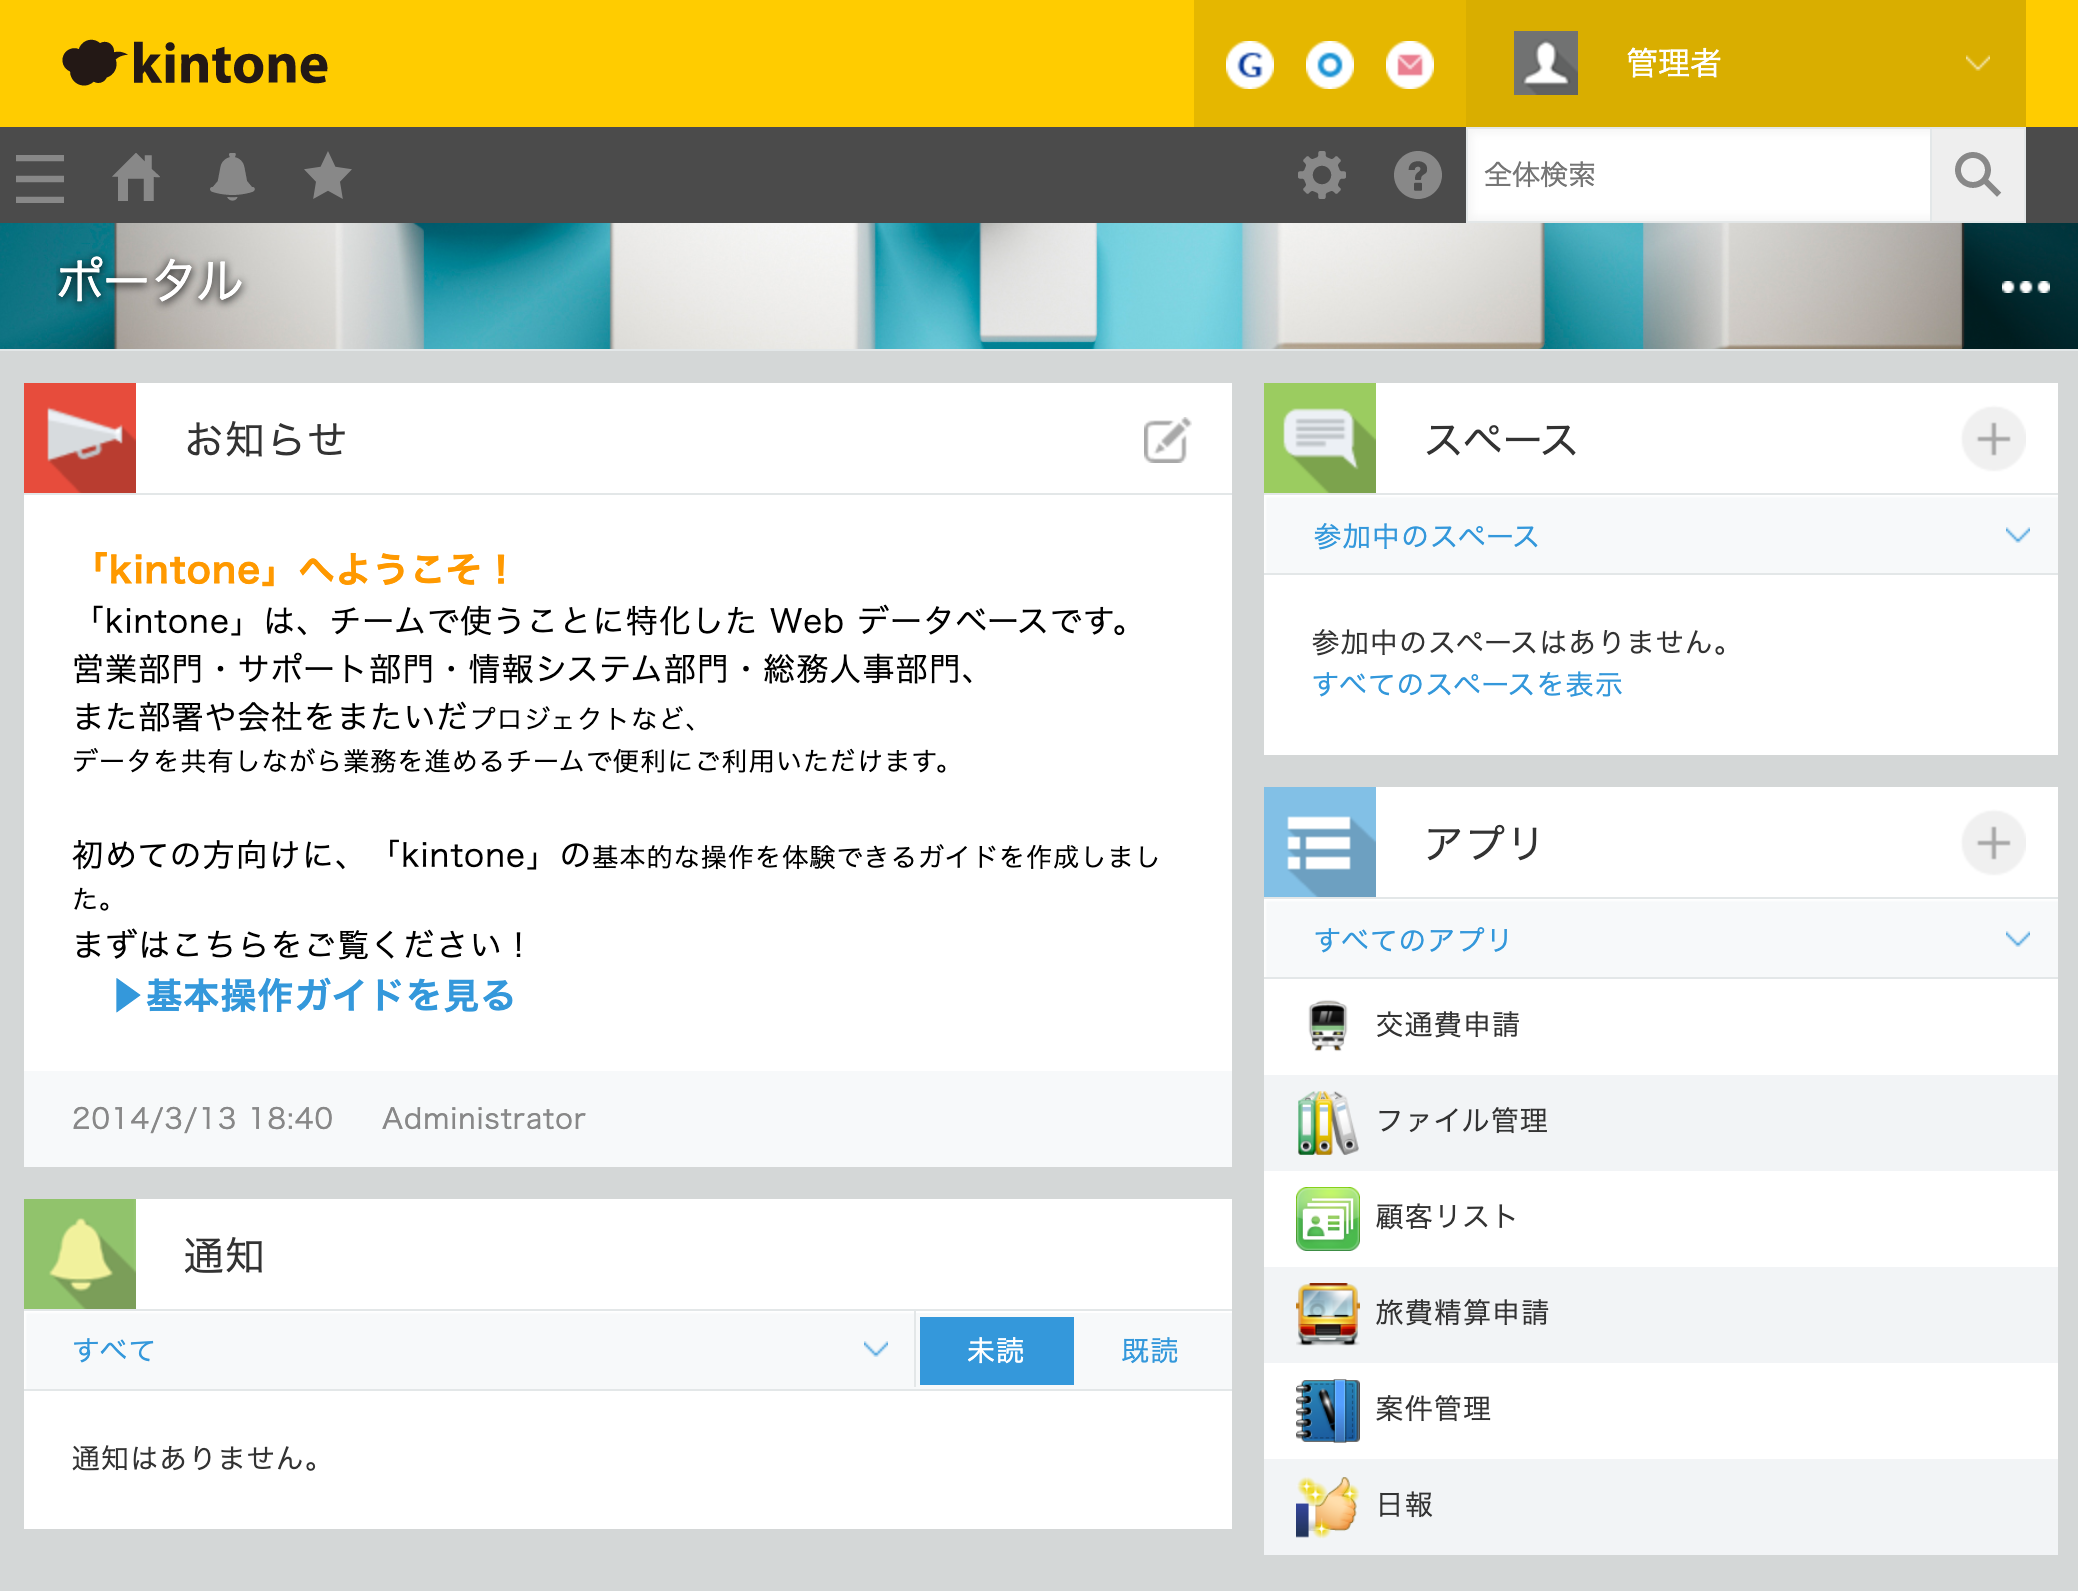Click the green speech bubble スペース icon
This screenshot has width=2078, height=1591.
1320,438
